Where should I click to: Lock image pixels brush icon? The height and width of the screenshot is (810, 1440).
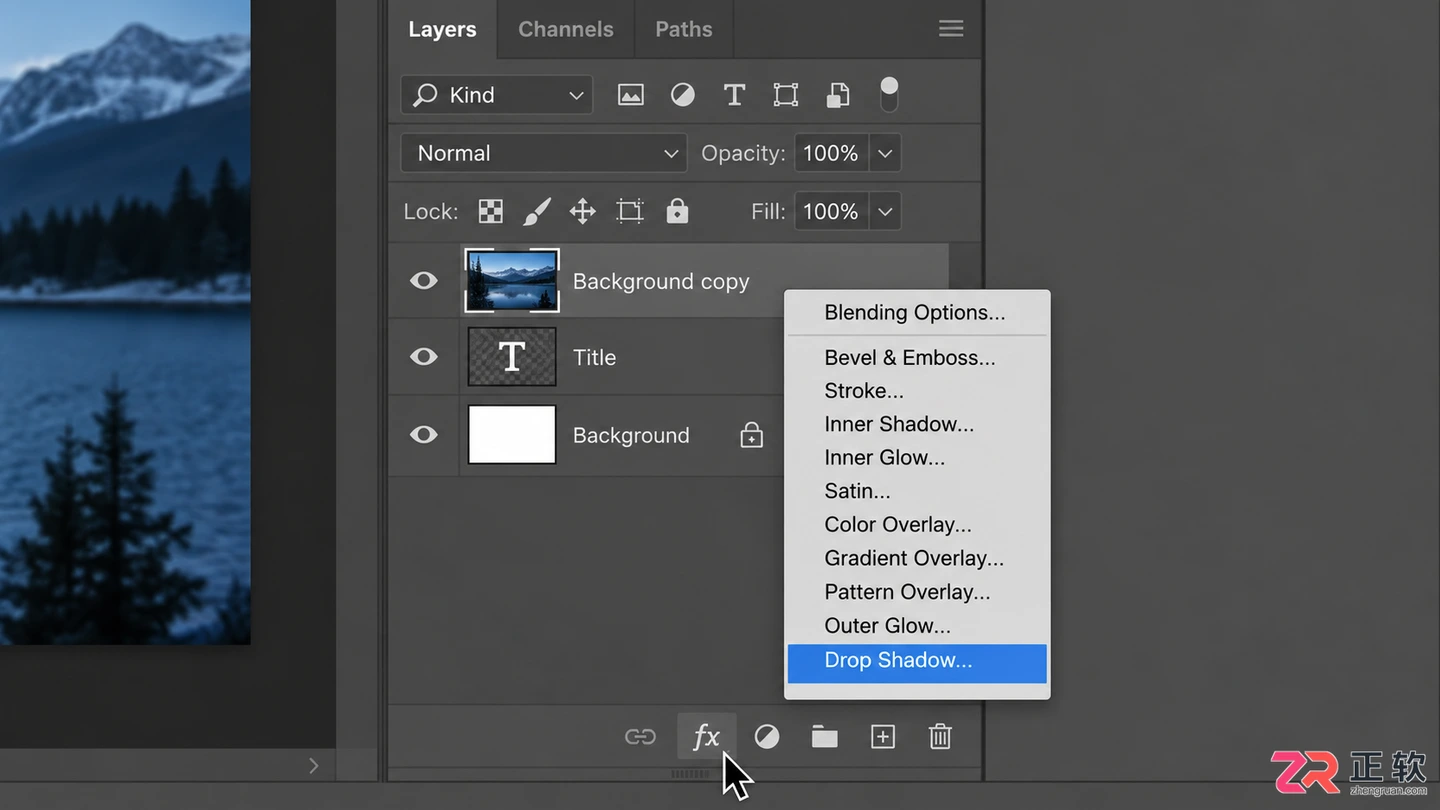tap(537, 211)
